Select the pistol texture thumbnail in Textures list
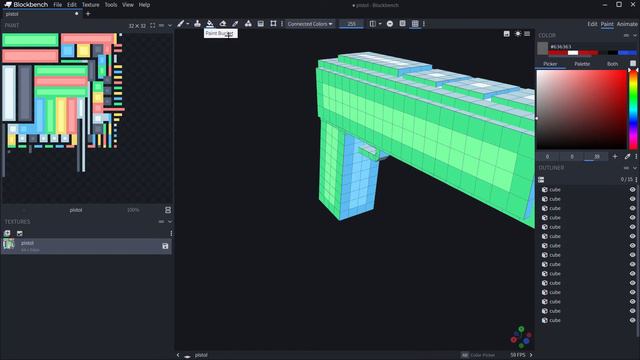 (x=9, y=244)
